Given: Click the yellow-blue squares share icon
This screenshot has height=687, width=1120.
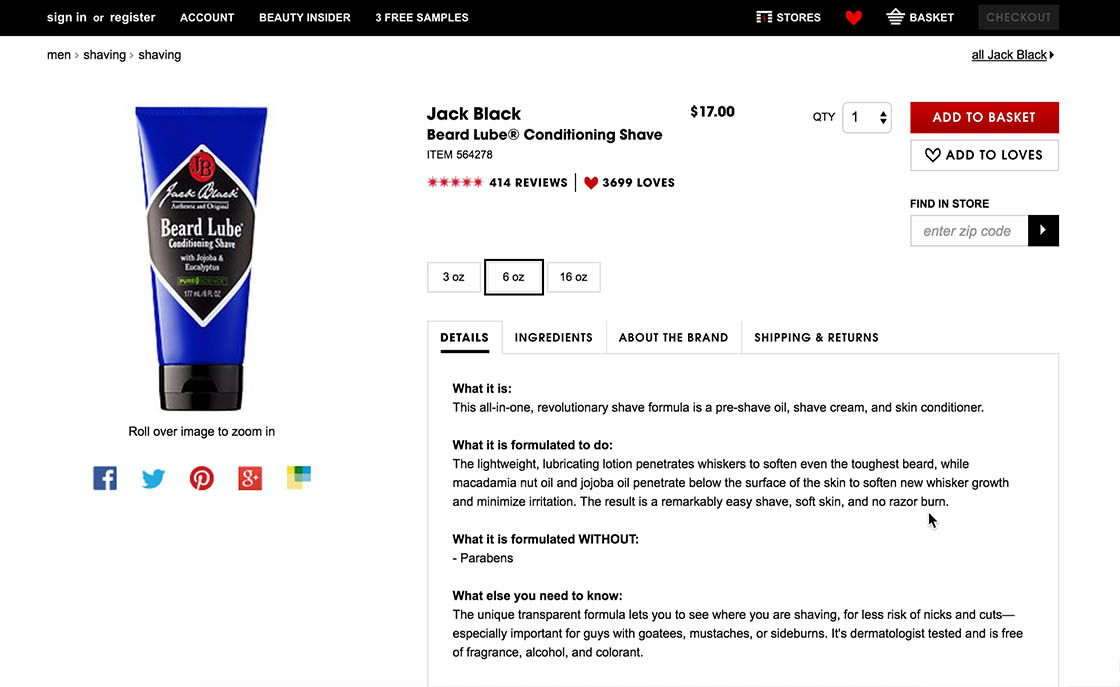Looking at the screenshot, I should pos(299,477).
